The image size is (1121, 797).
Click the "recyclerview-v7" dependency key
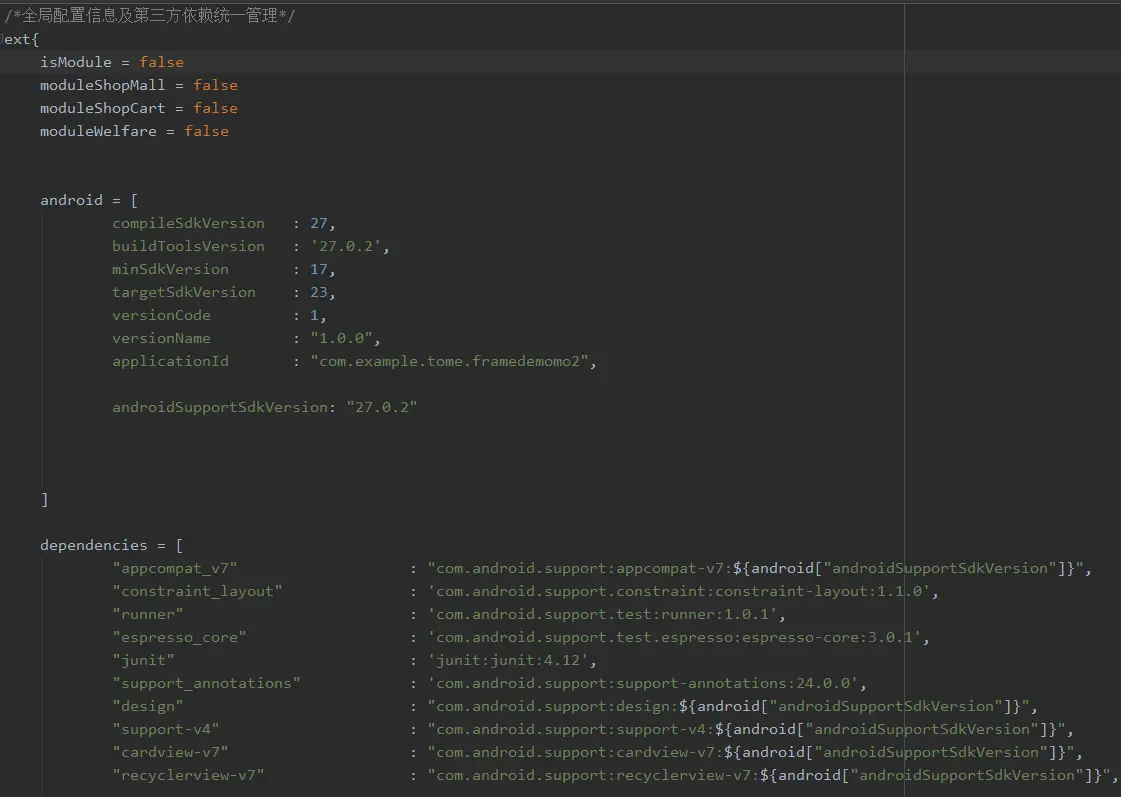click(x=188, y=775)
